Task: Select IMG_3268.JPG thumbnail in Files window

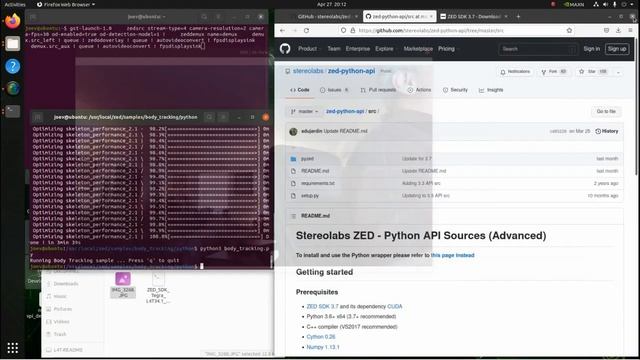Action: coord(123,285)
